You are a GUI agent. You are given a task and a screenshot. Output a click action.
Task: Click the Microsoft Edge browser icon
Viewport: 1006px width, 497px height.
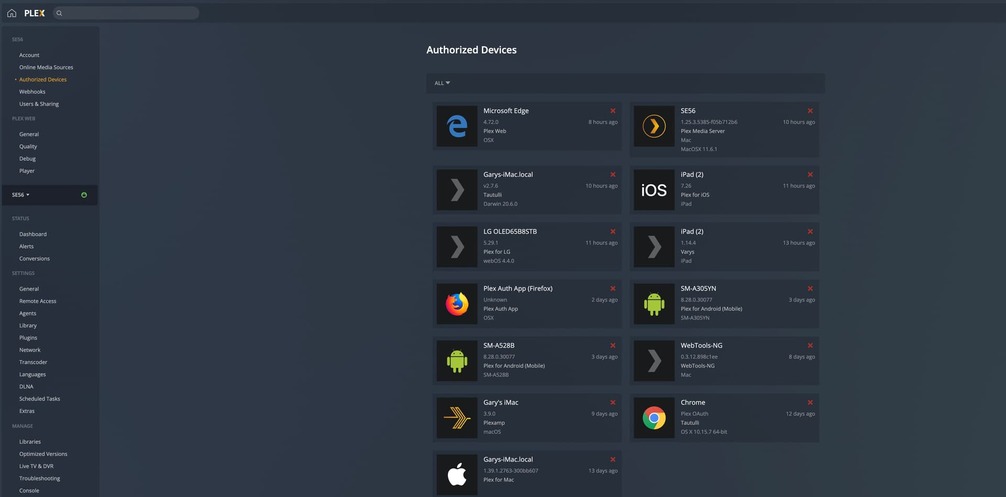pos(457,126)
